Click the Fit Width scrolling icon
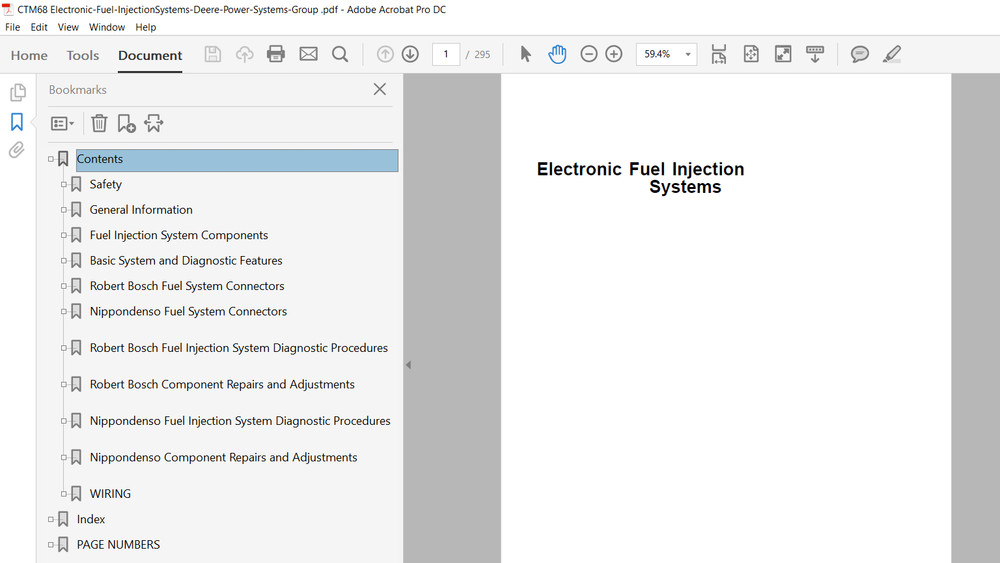 [719, 54]
